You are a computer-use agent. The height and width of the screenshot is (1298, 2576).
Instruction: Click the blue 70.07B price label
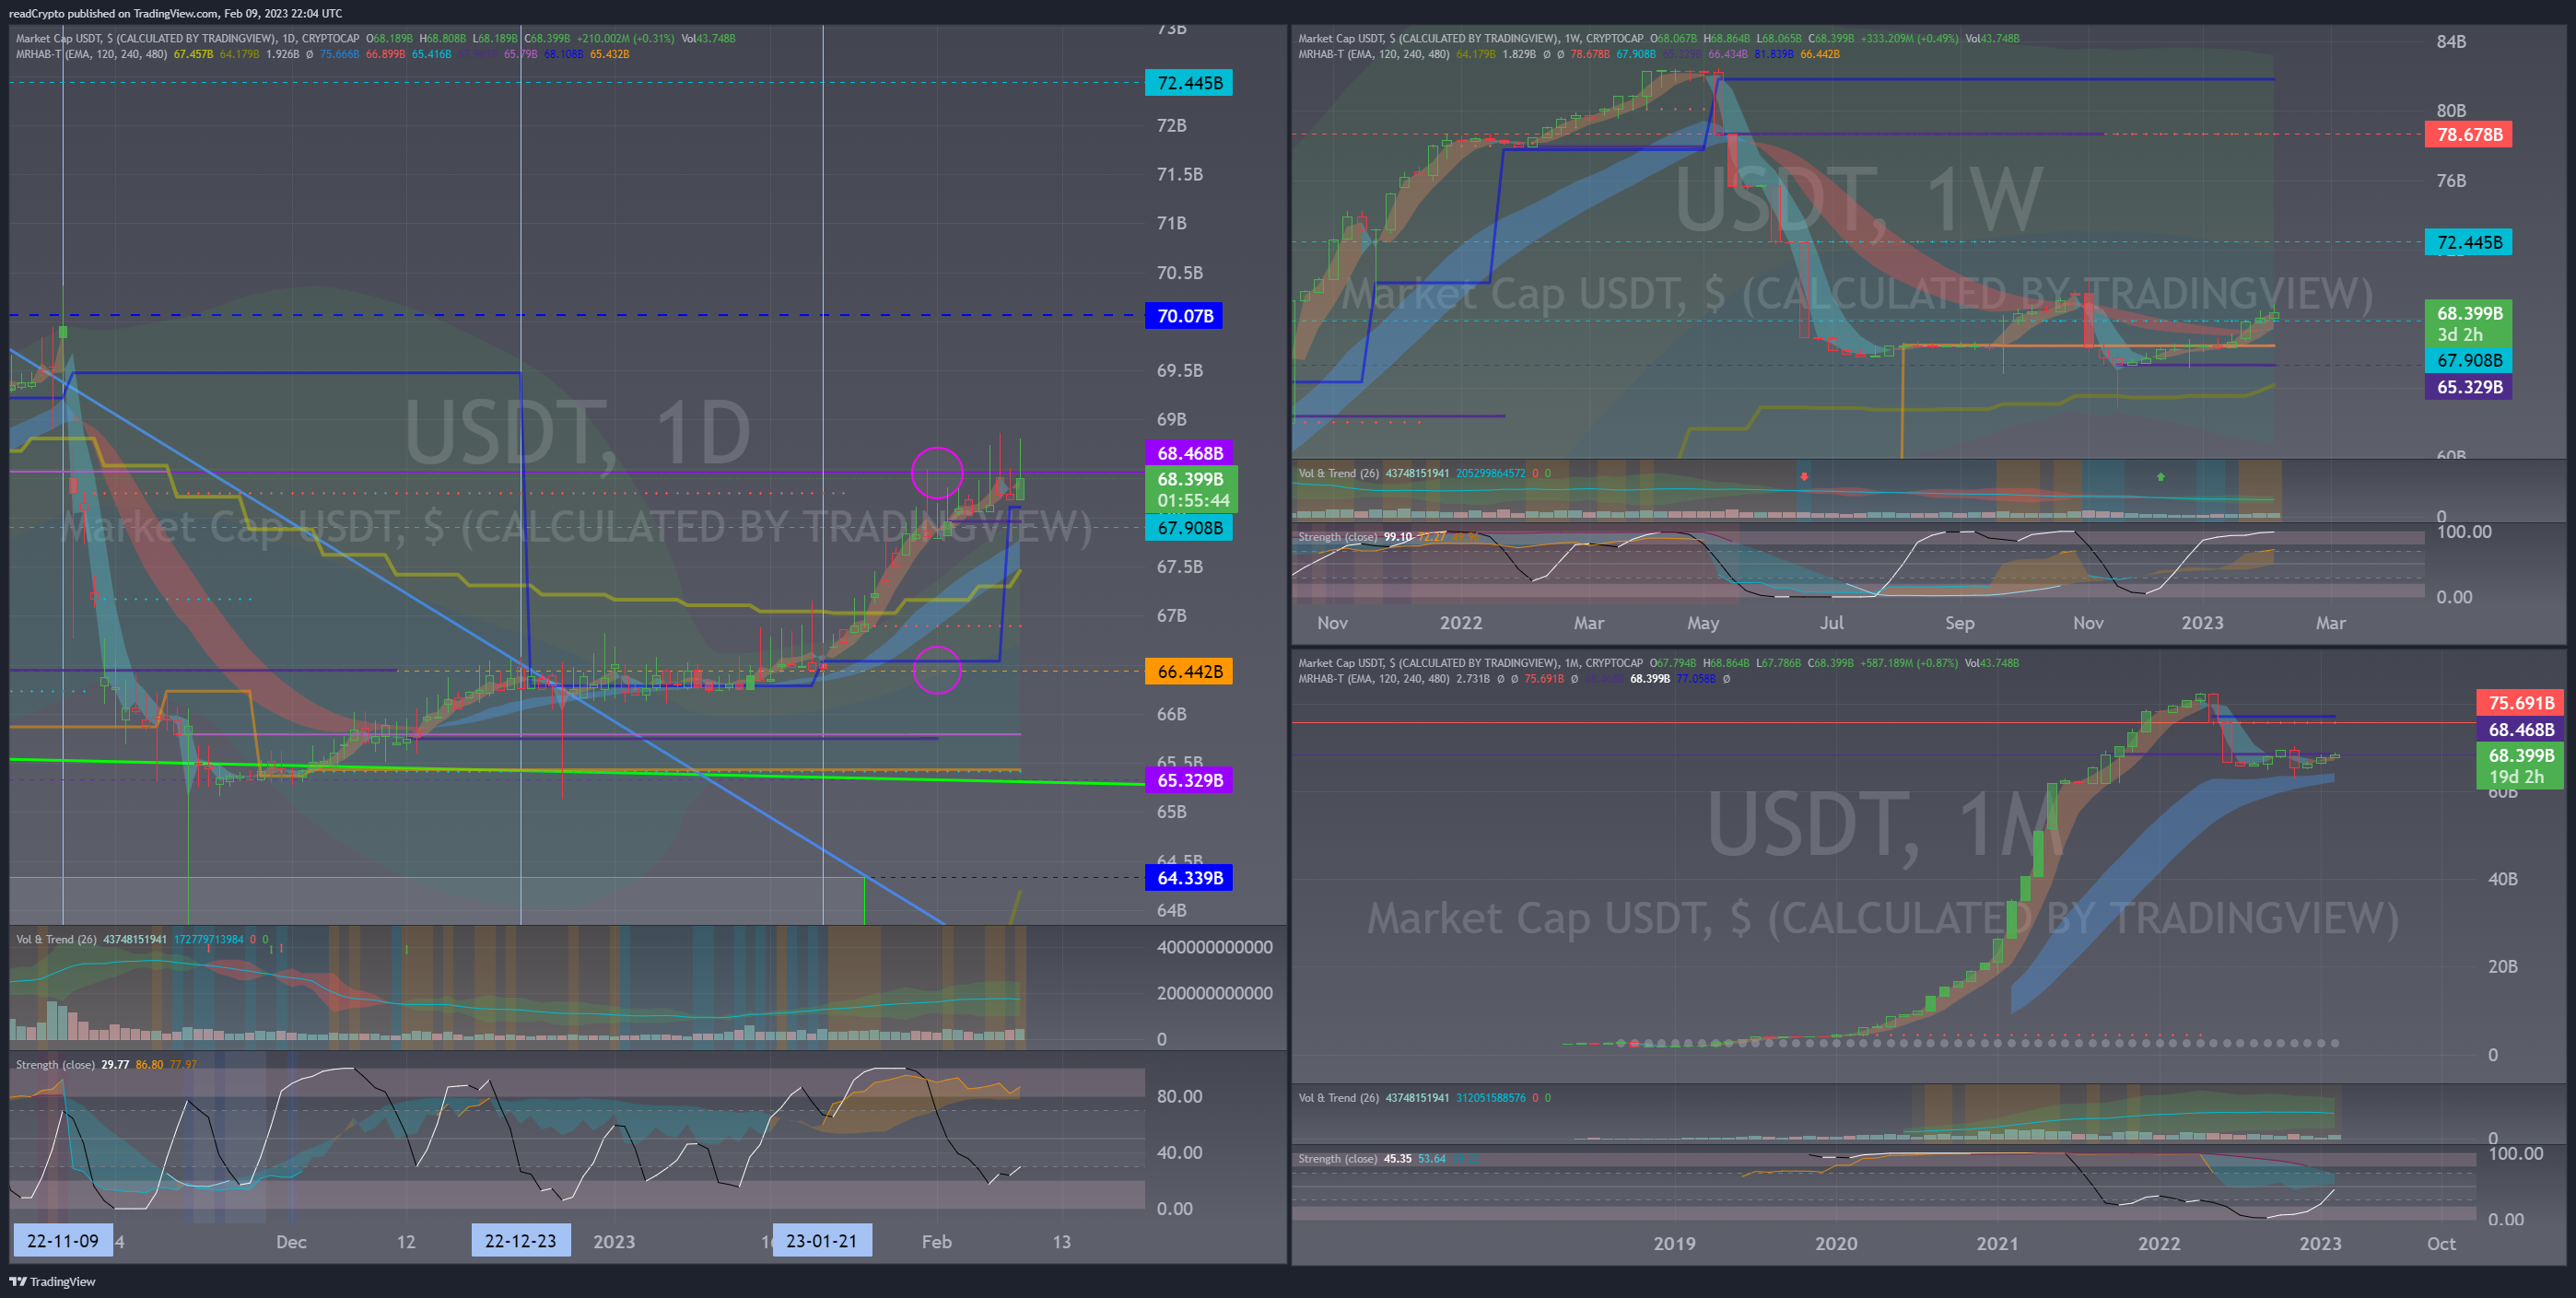click(1184, 316)
